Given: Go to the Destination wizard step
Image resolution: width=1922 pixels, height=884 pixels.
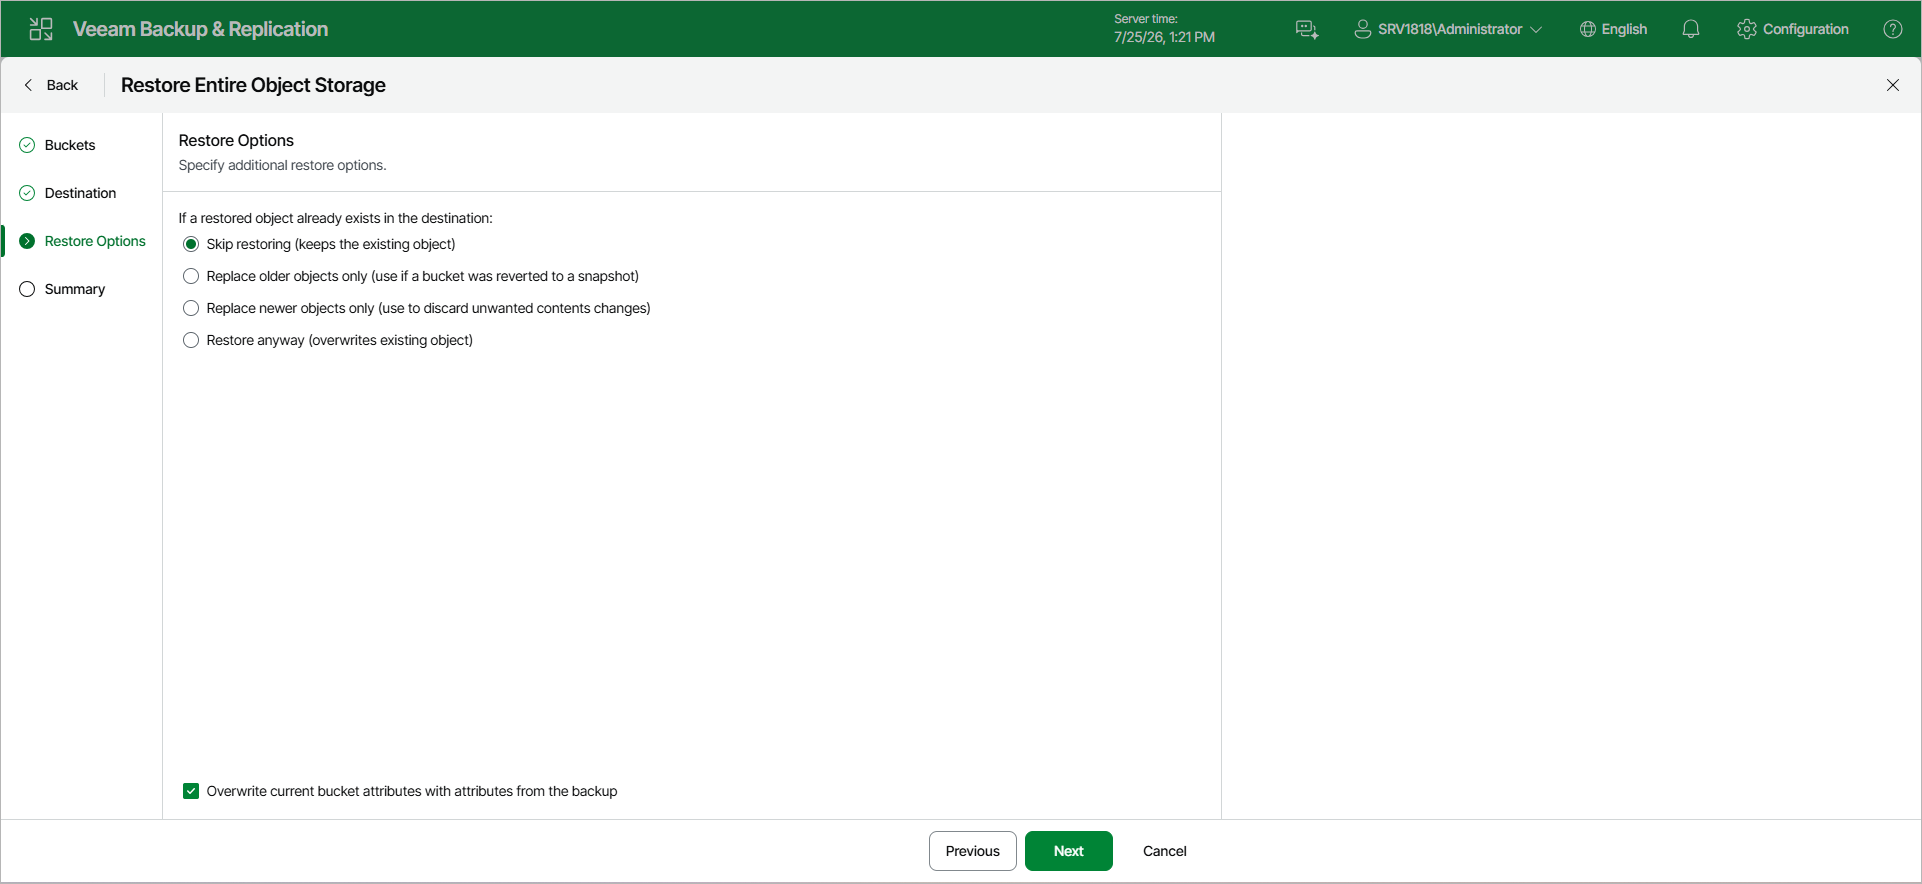Looking at the screenshot, I should point(80,193).
